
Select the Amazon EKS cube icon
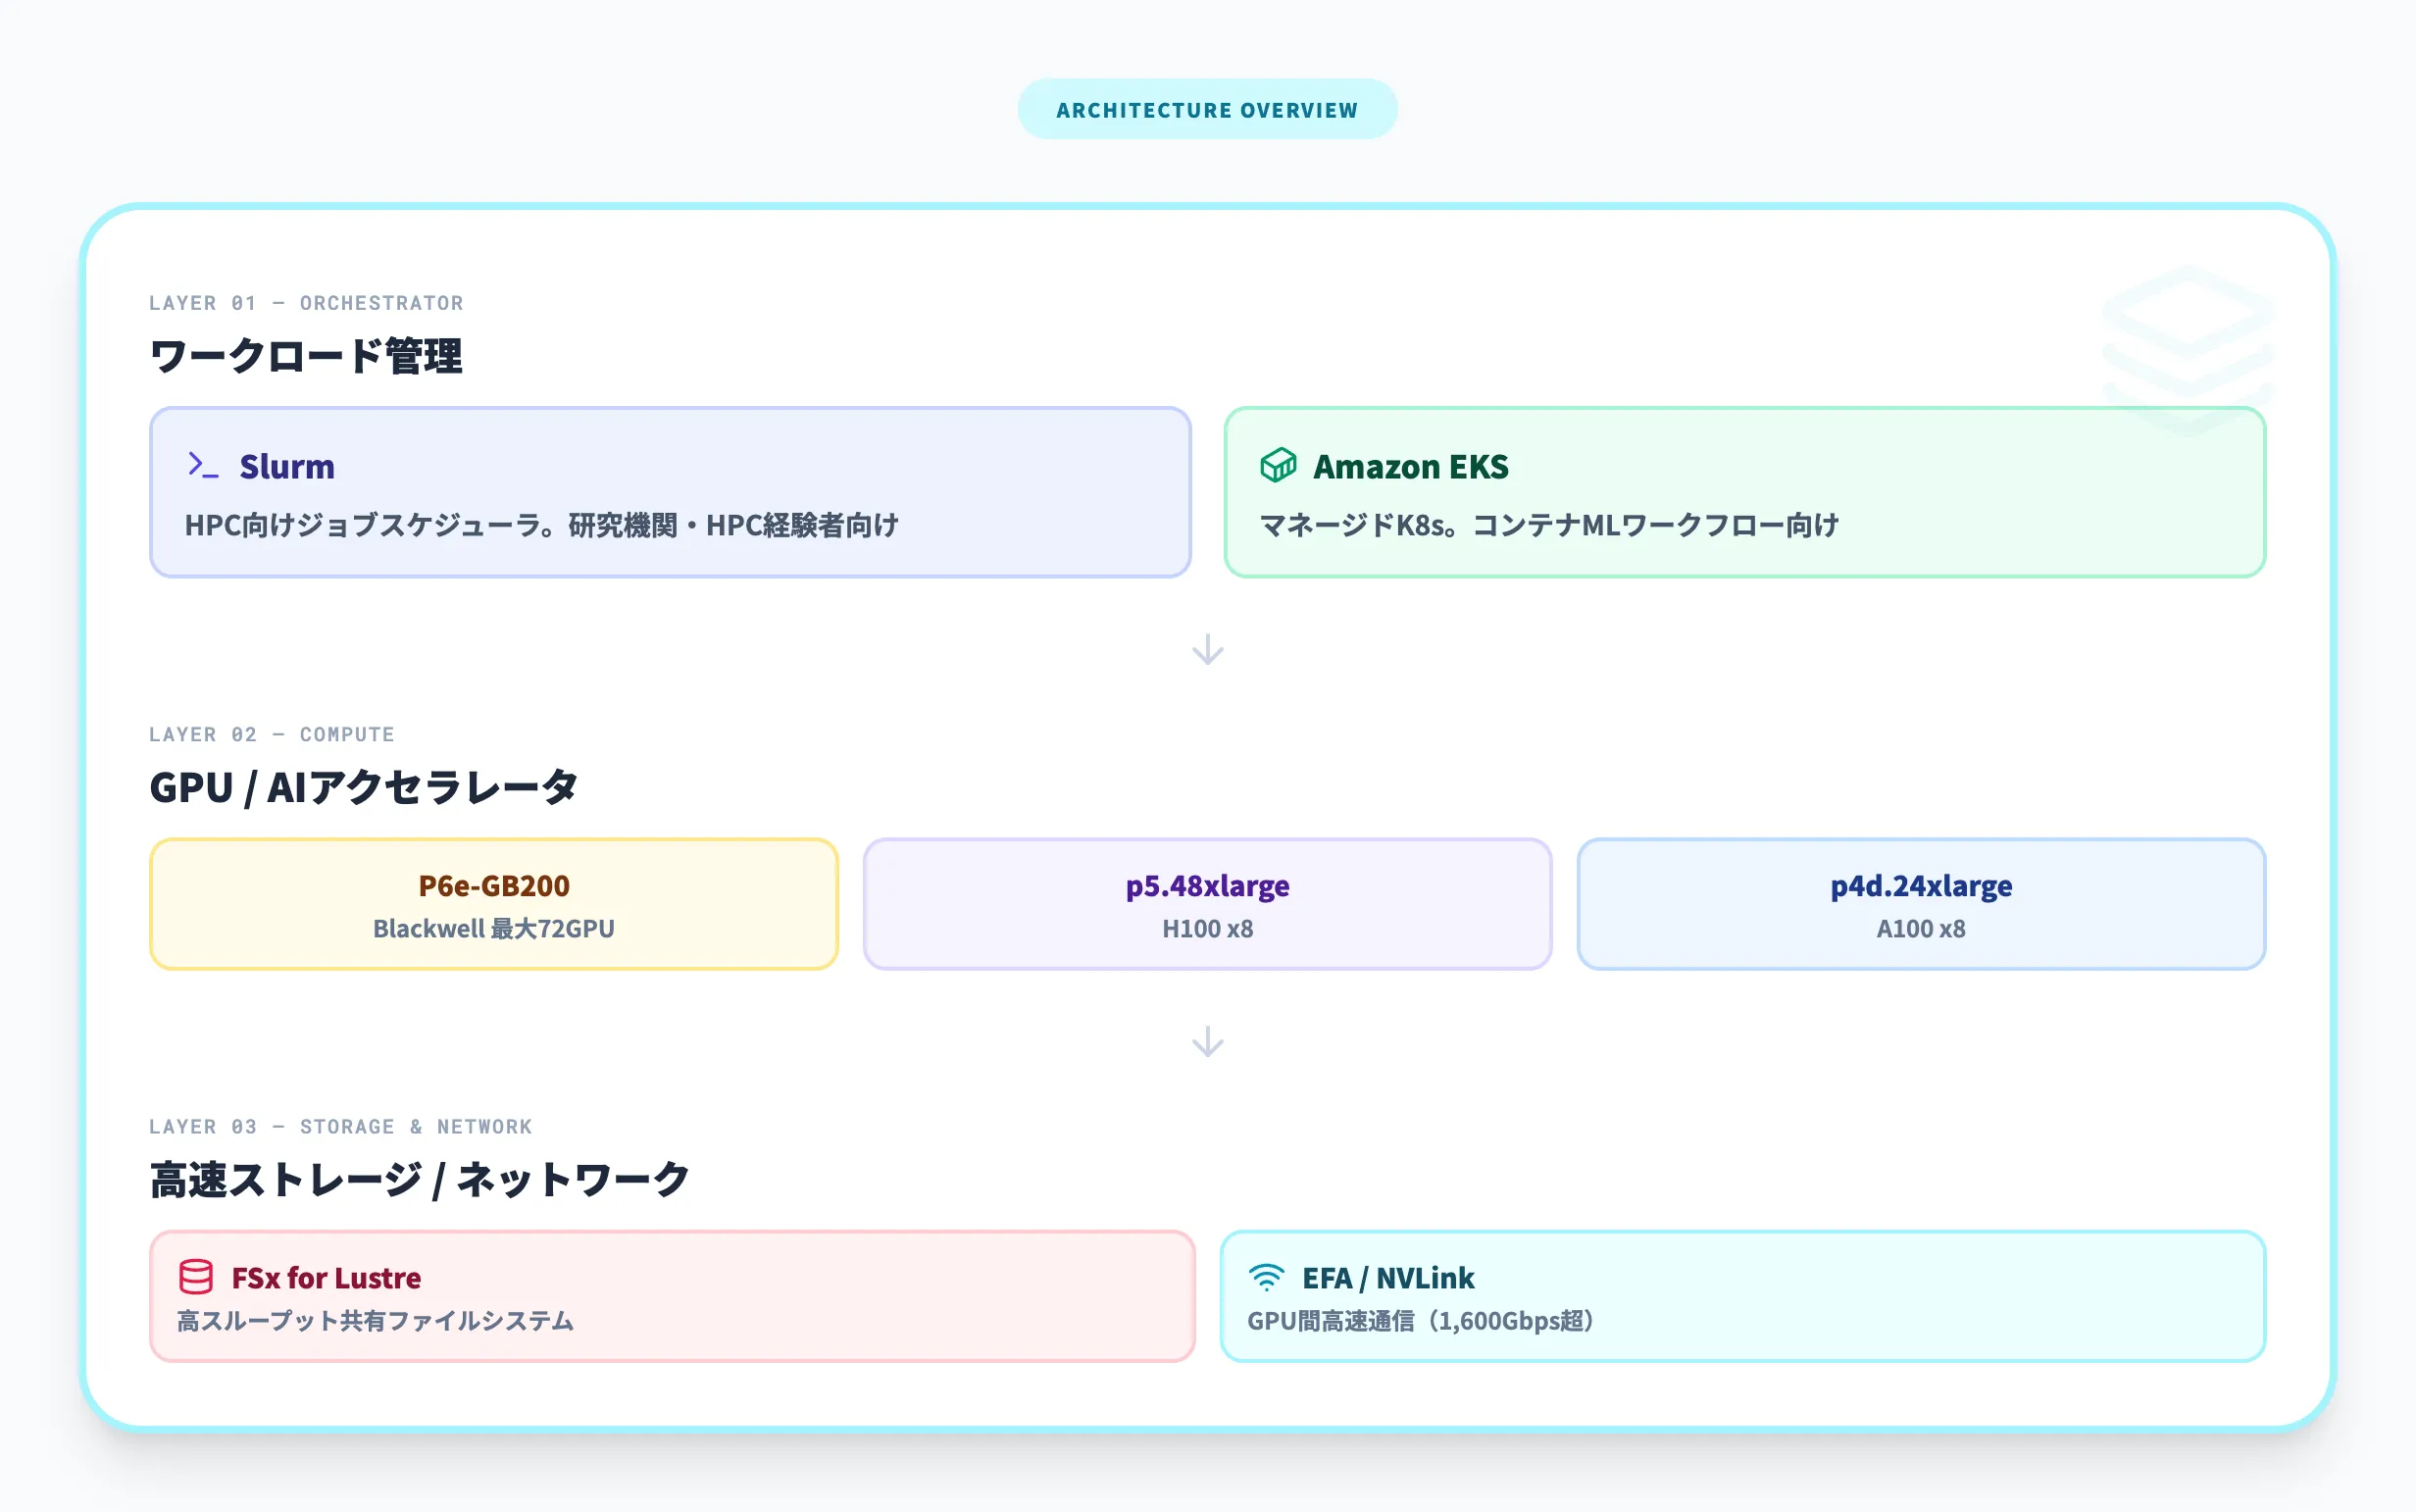pos(1277,465)
